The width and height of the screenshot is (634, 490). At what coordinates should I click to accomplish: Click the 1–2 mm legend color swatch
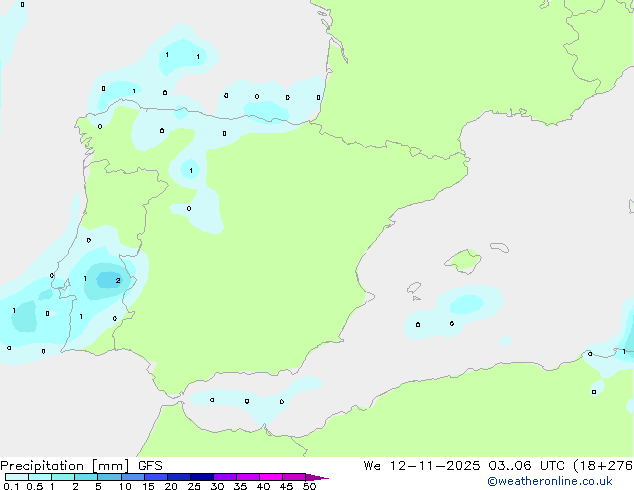[x=63, y=477]
